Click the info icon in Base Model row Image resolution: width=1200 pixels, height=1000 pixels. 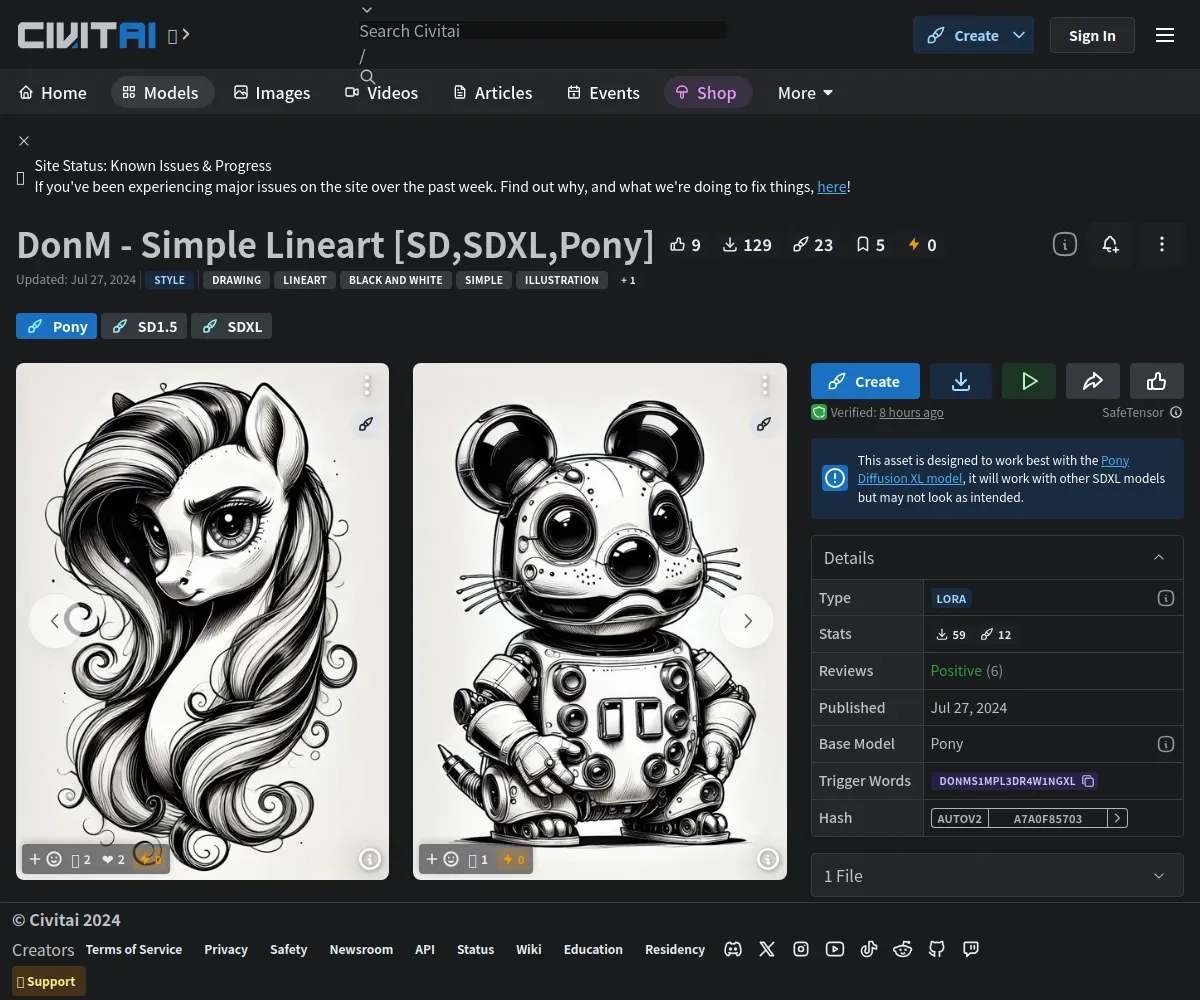(x=1165, y=744)
